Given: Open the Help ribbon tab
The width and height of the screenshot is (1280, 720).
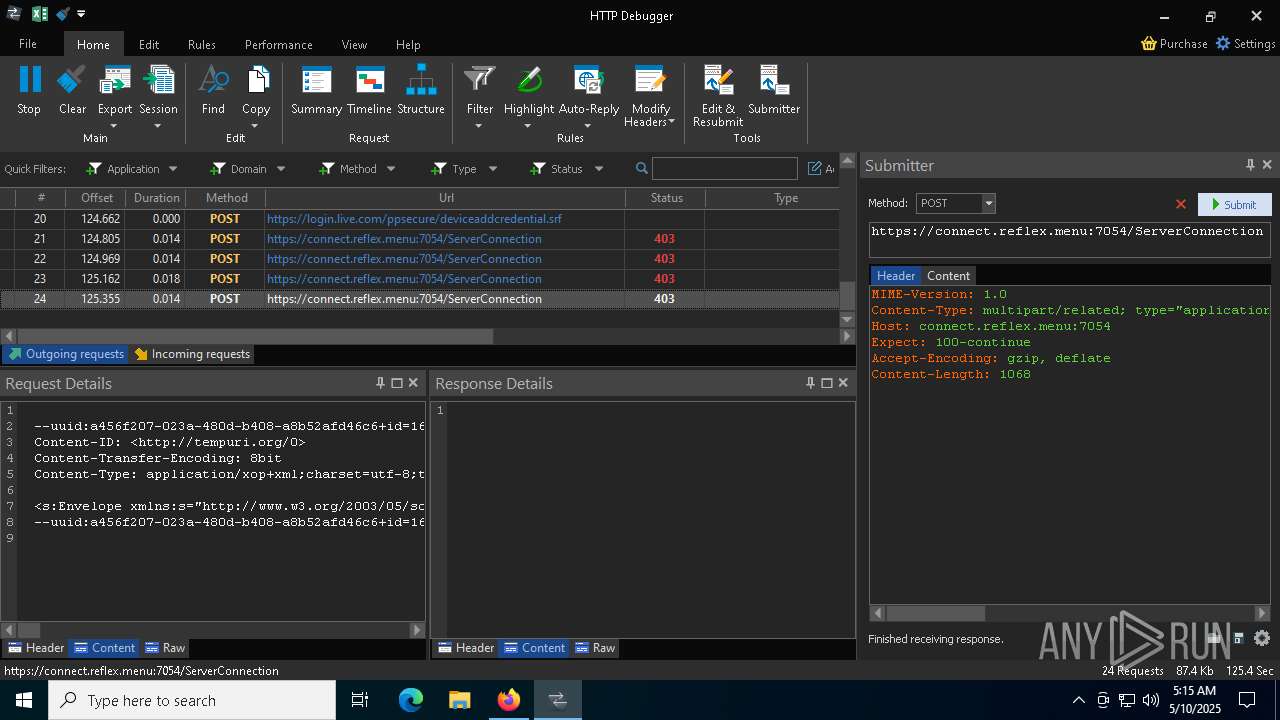Looking at the screenshot, I should 408,44.
